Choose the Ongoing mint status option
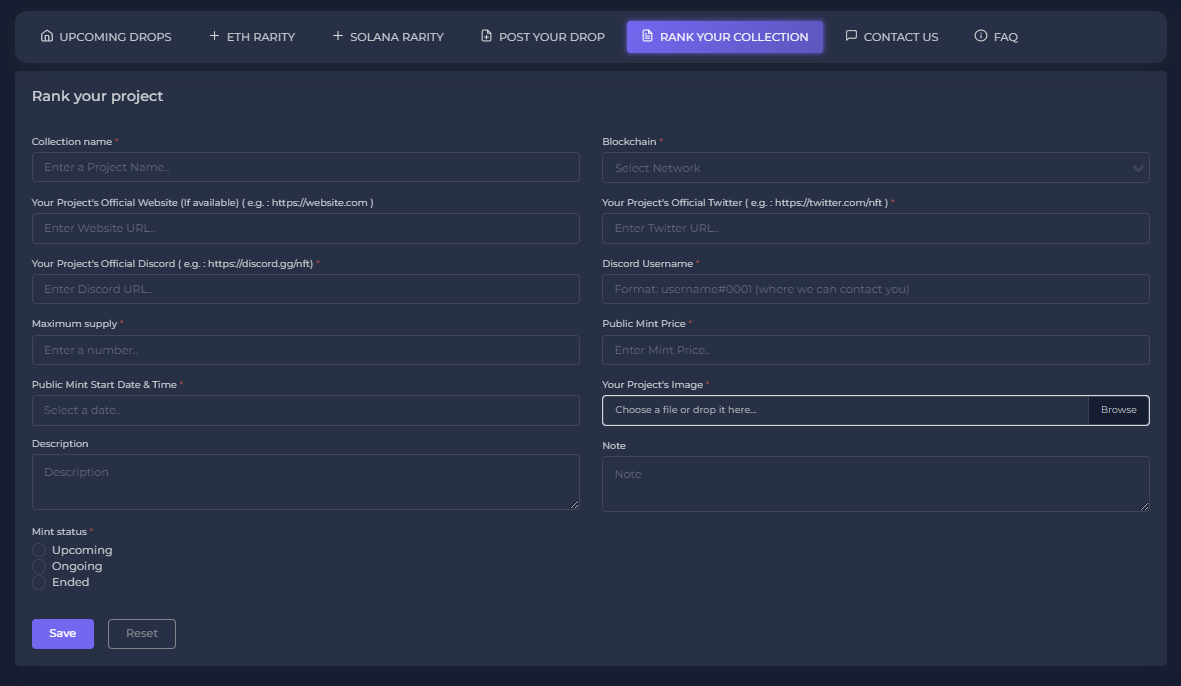 (x=40, y=566)
